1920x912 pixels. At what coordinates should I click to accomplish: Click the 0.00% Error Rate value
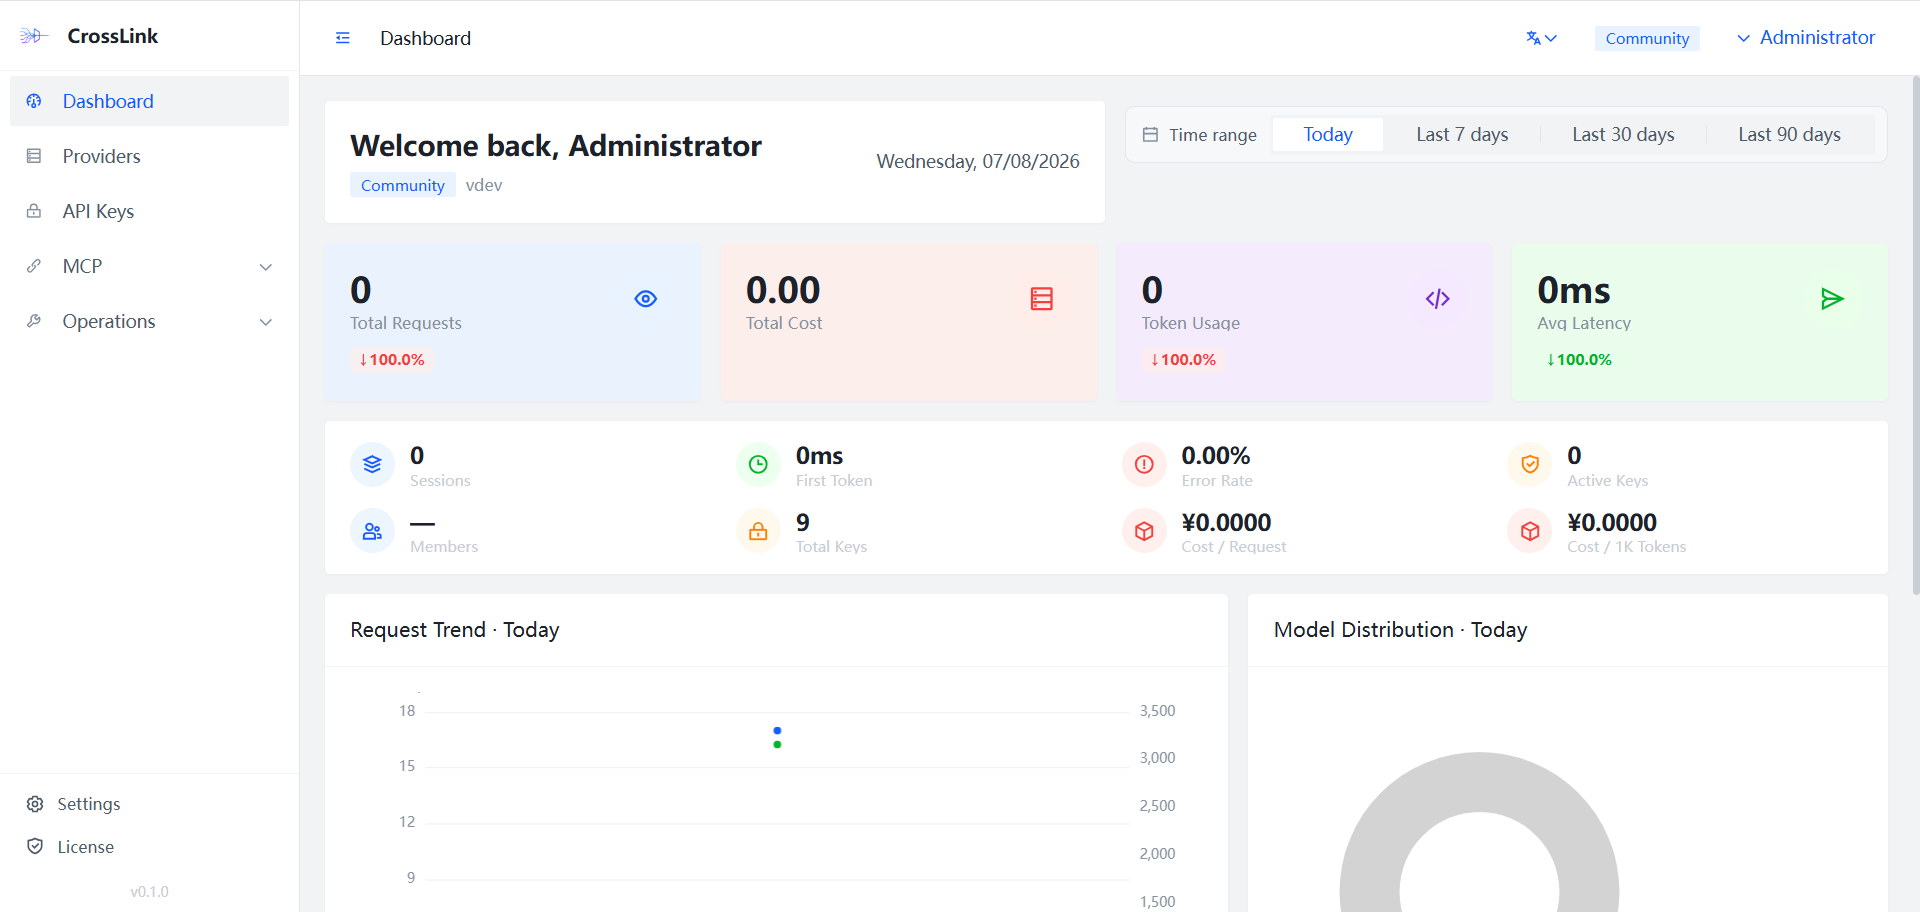pyautogui.click(x=1216, y=456)
